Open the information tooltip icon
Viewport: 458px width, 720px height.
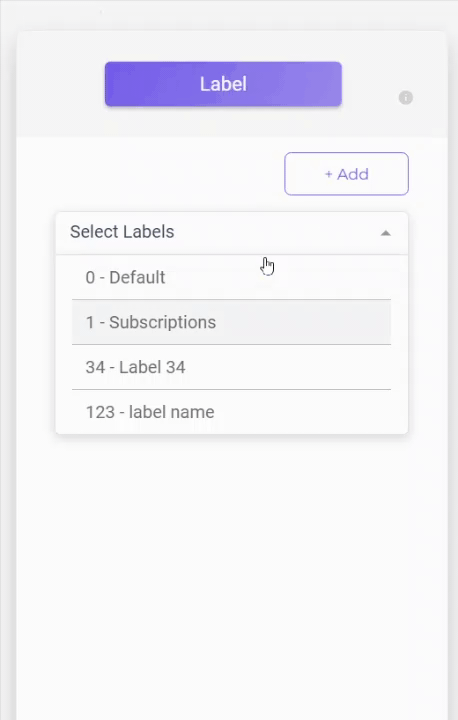pyautogui.click(x=405, y=97)
